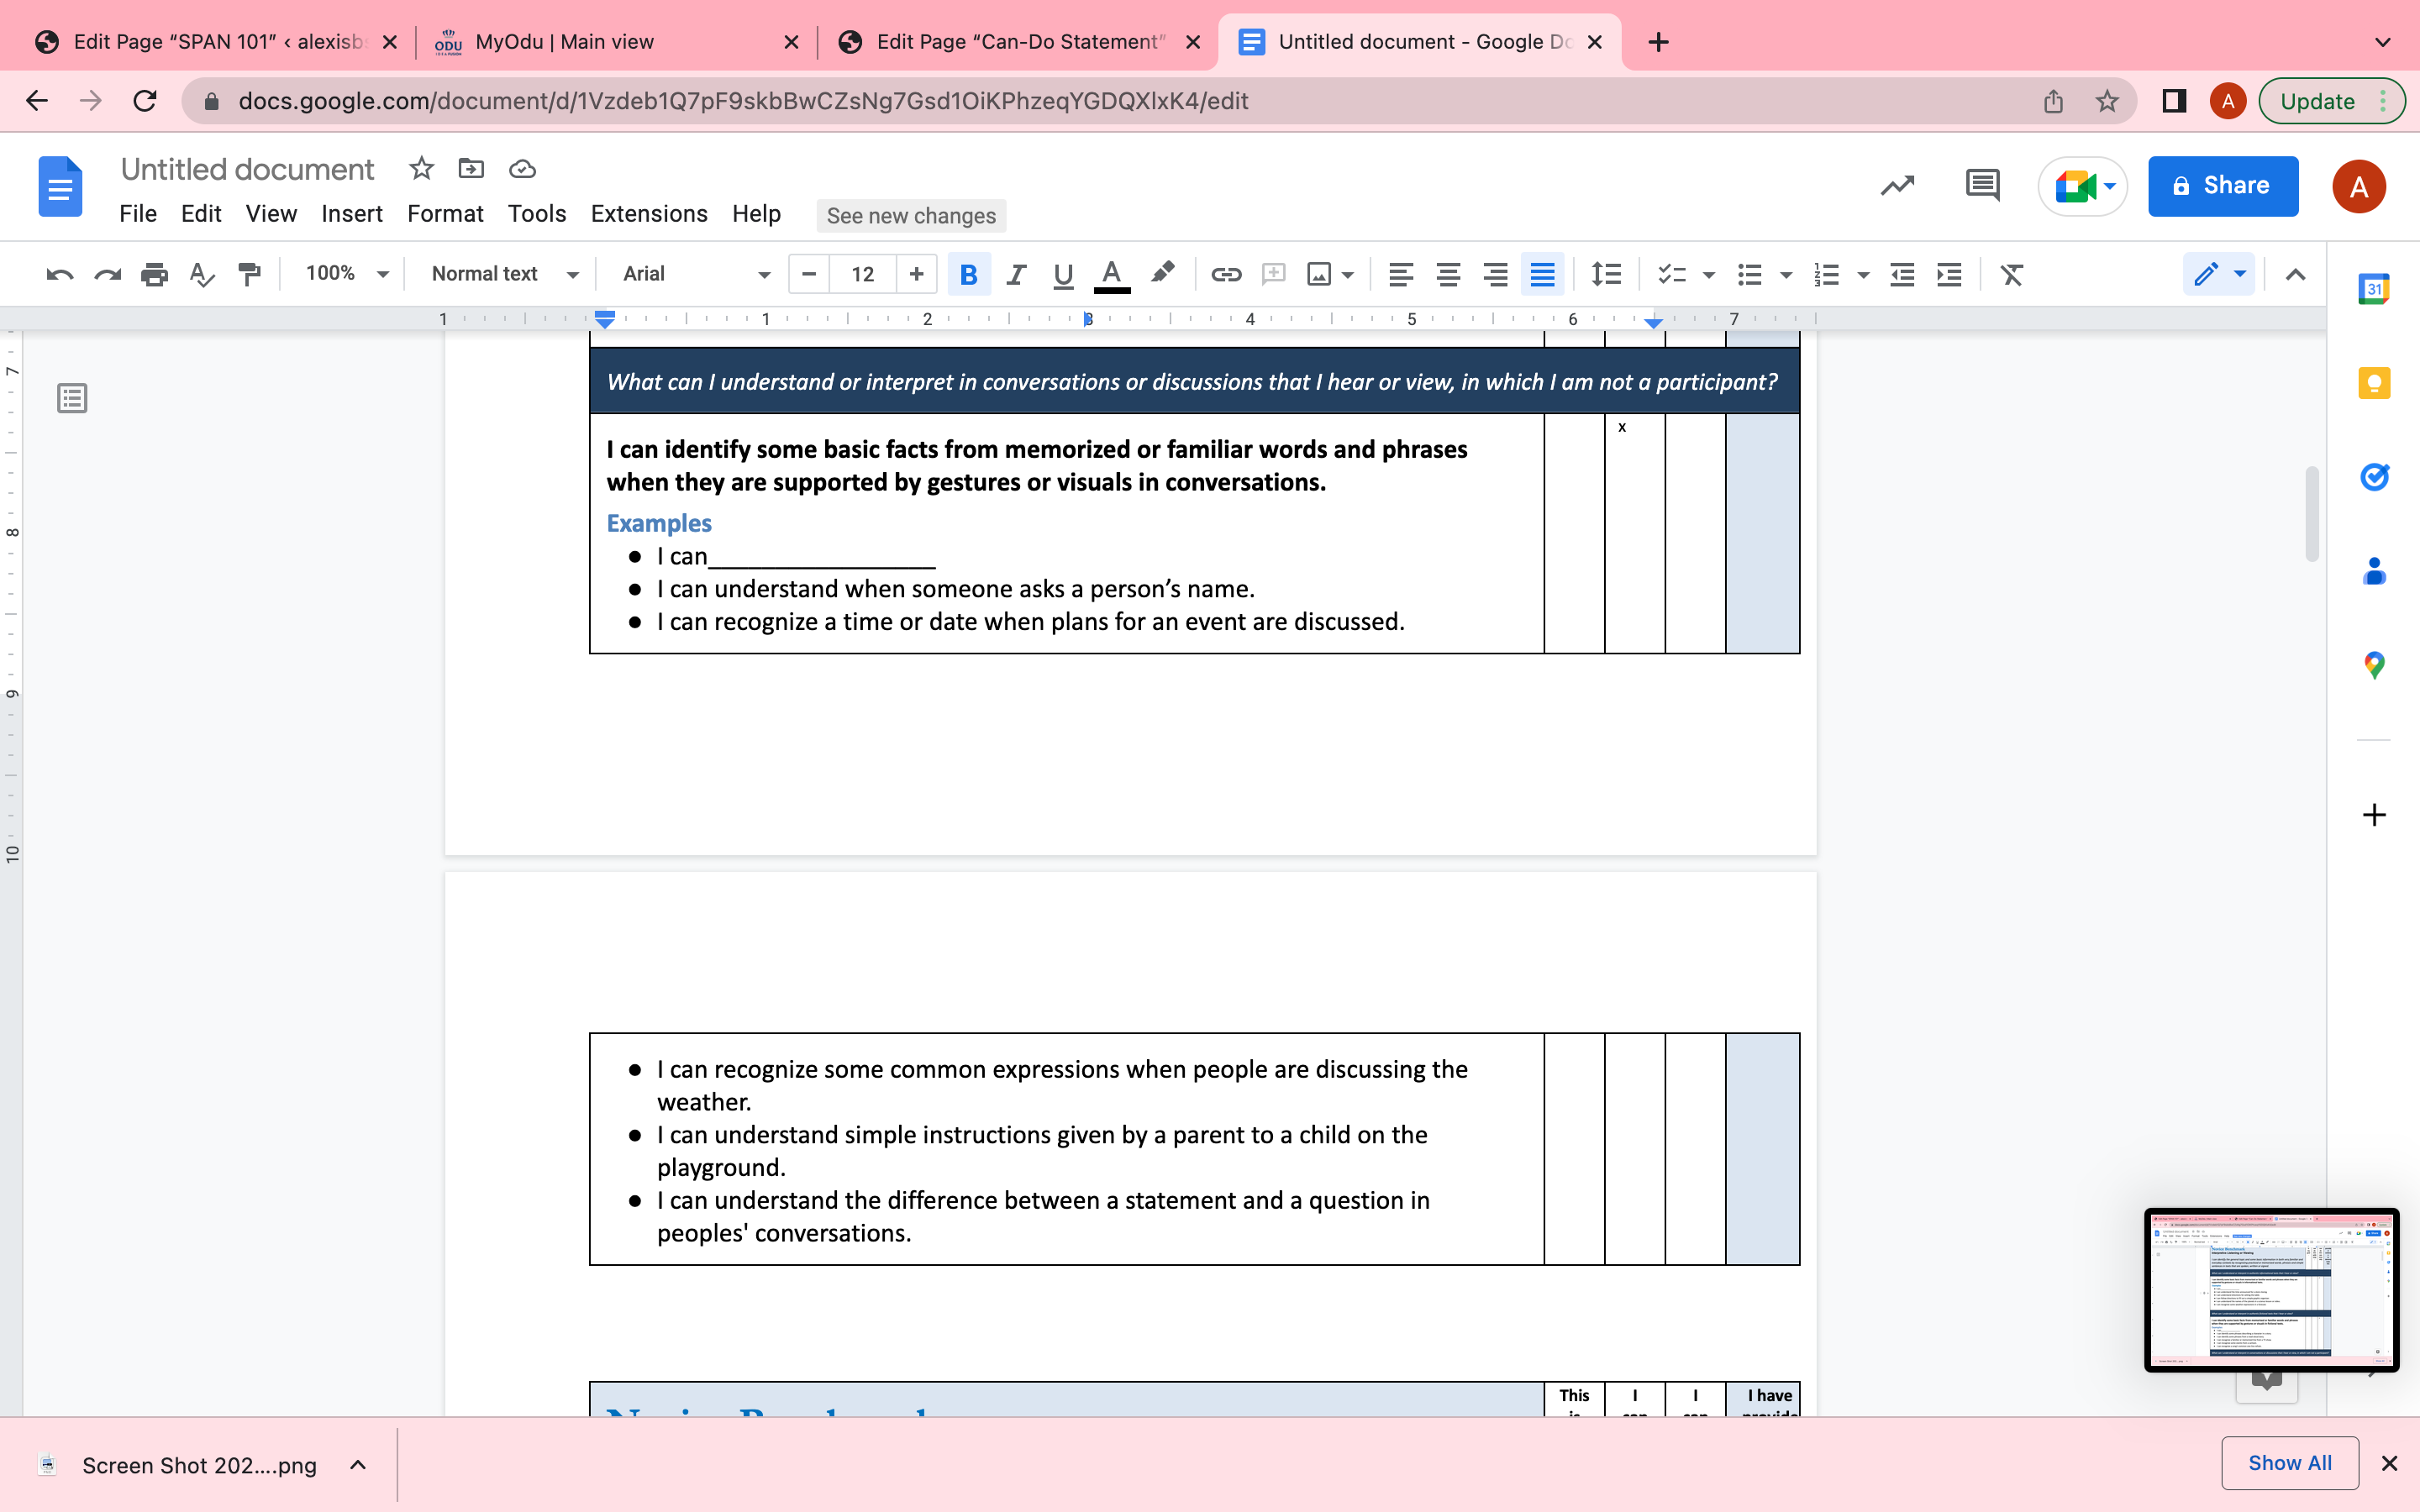Screen dimensions: 2420x1512
Task: Click See new changes
Action: (911, 216)
